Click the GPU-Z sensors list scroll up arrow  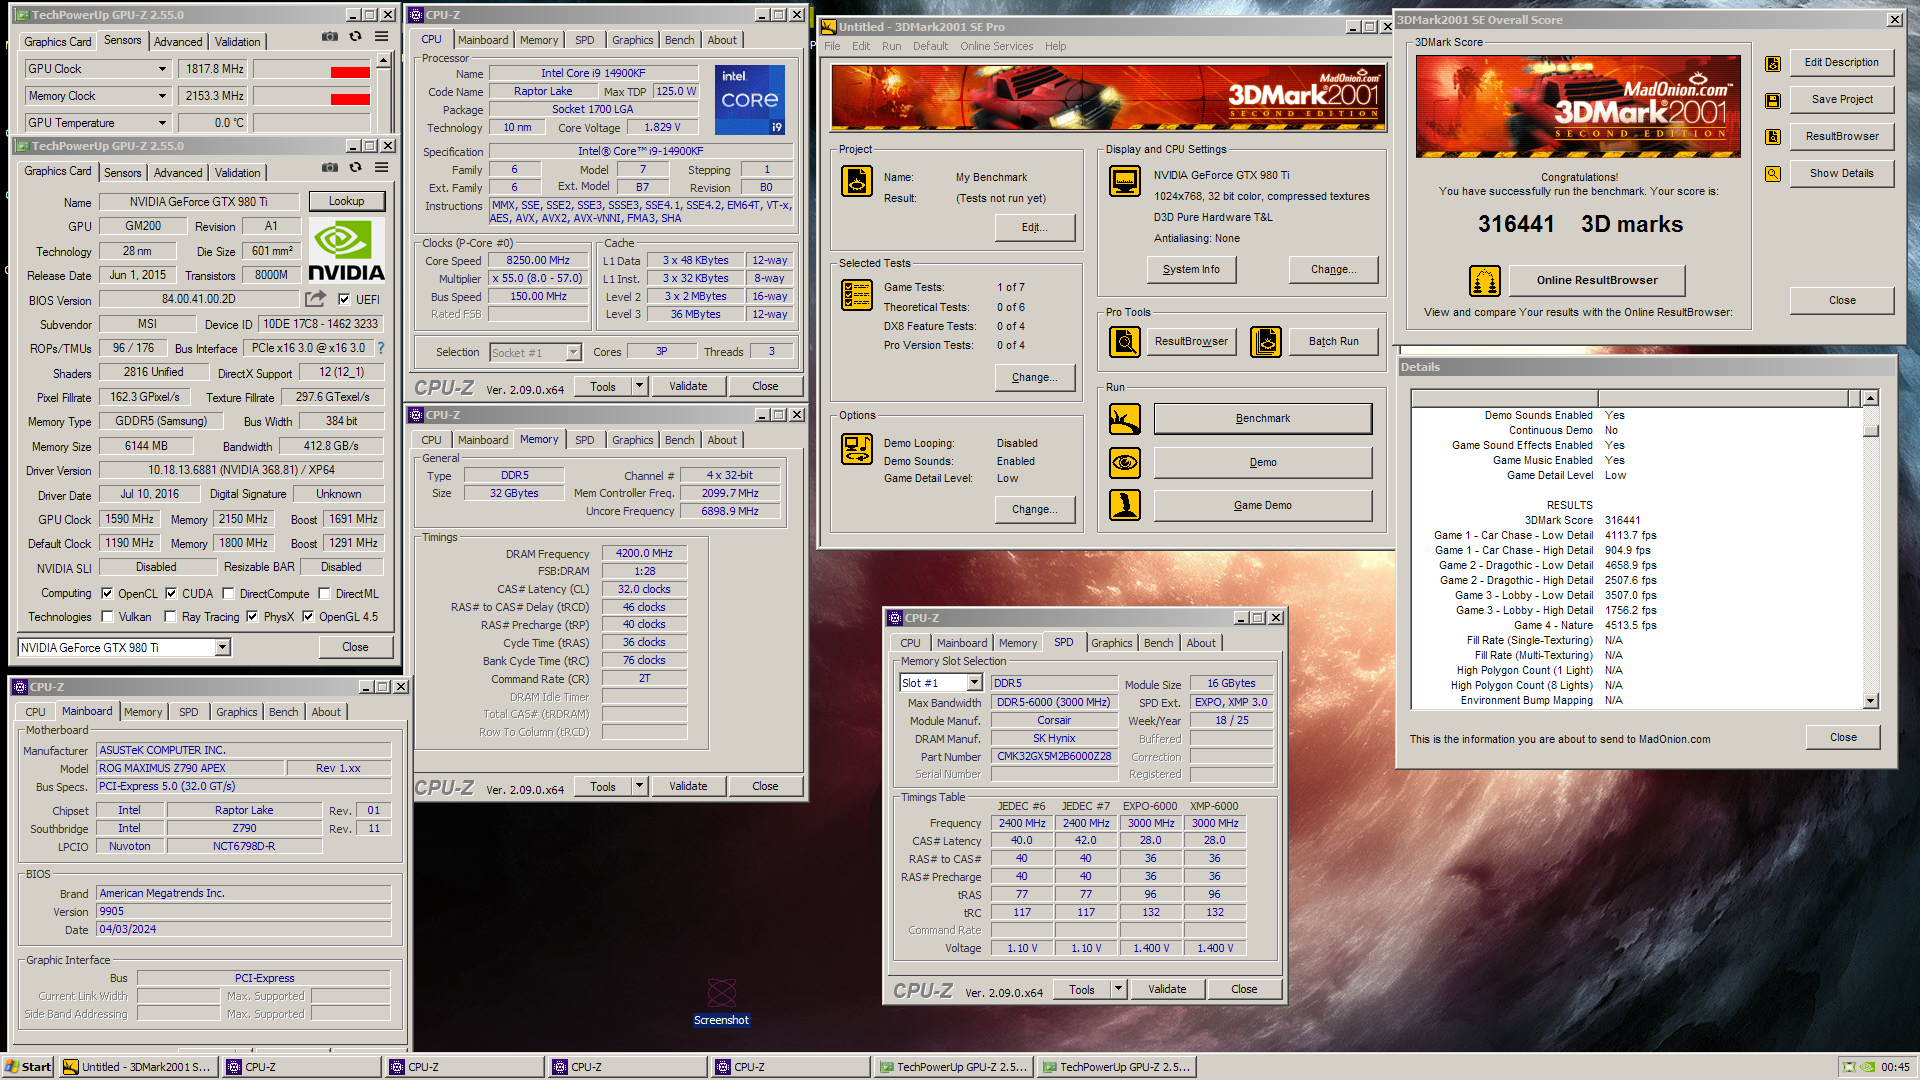(383, 62)
